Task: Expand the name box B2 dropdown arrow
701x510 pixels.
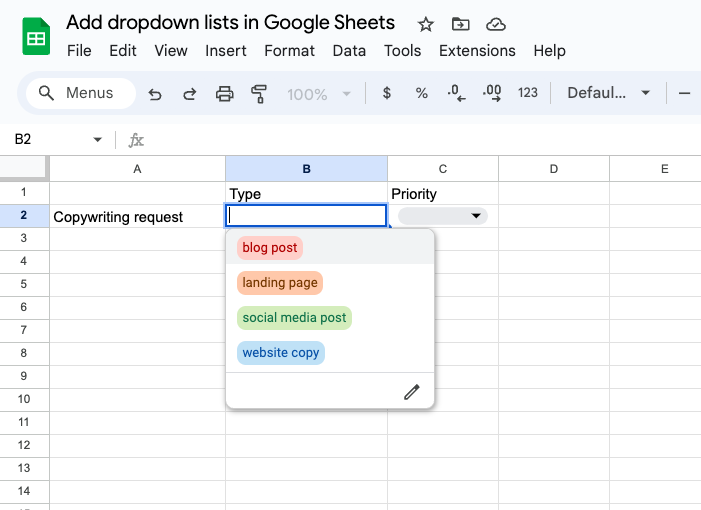Action: [x=97, y=140]
